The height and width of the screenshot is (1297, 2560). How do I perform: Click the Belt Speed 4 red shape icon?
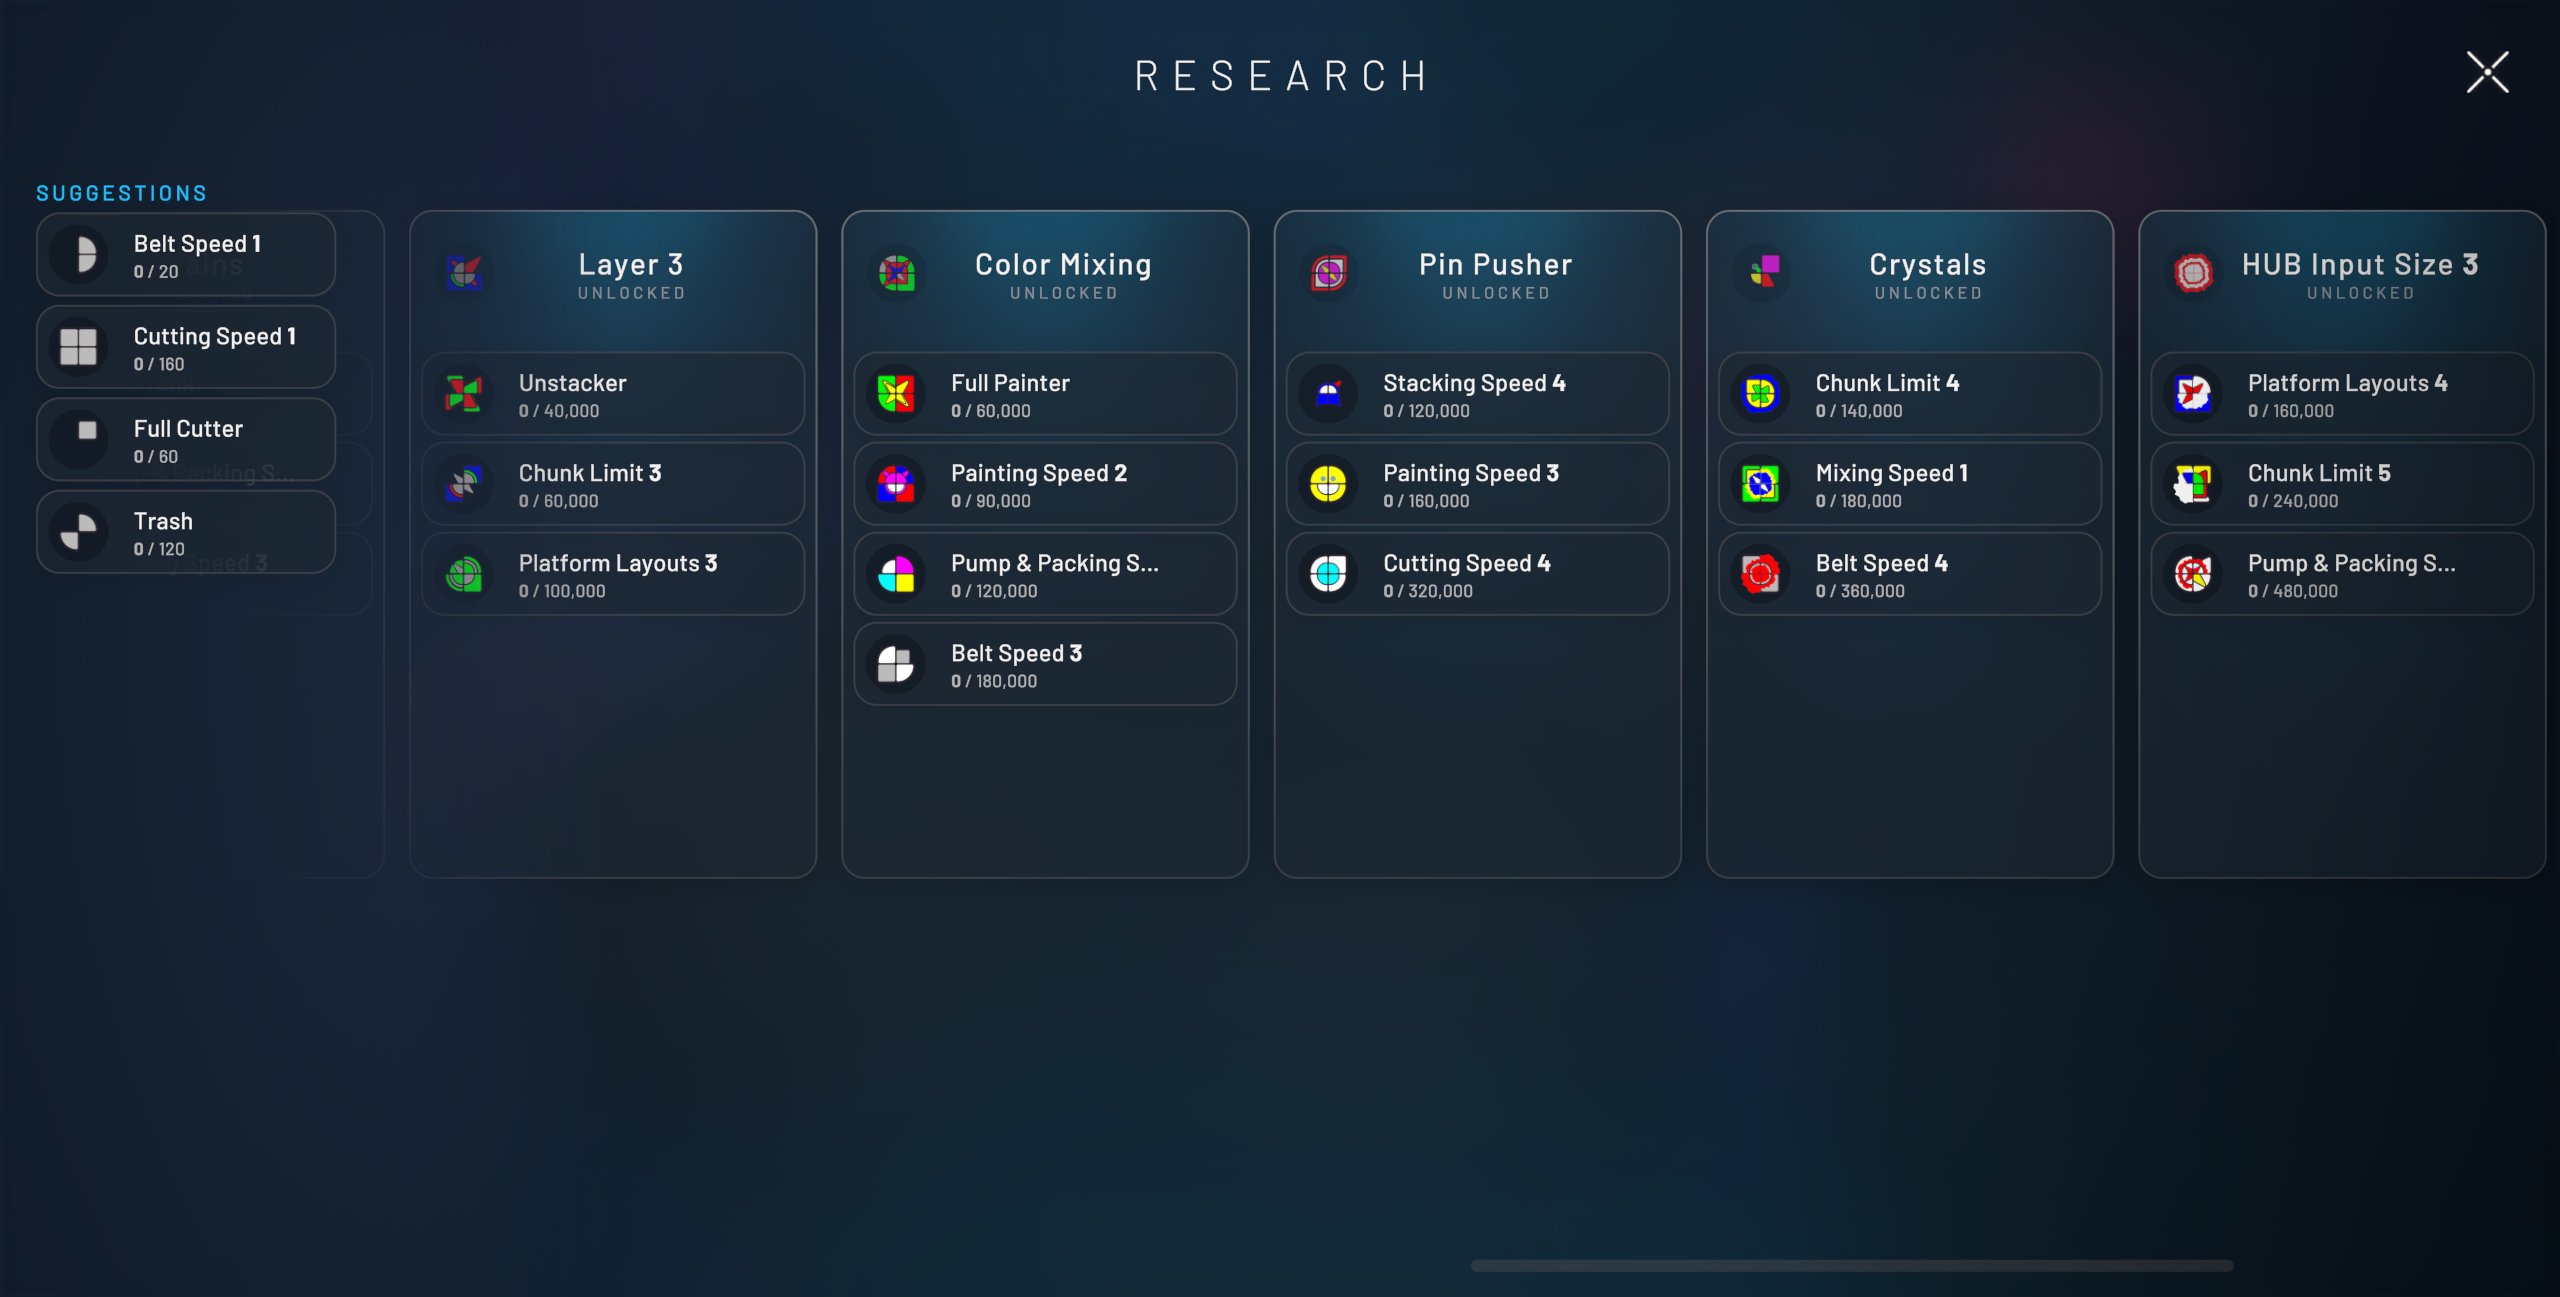[1760, 574]
